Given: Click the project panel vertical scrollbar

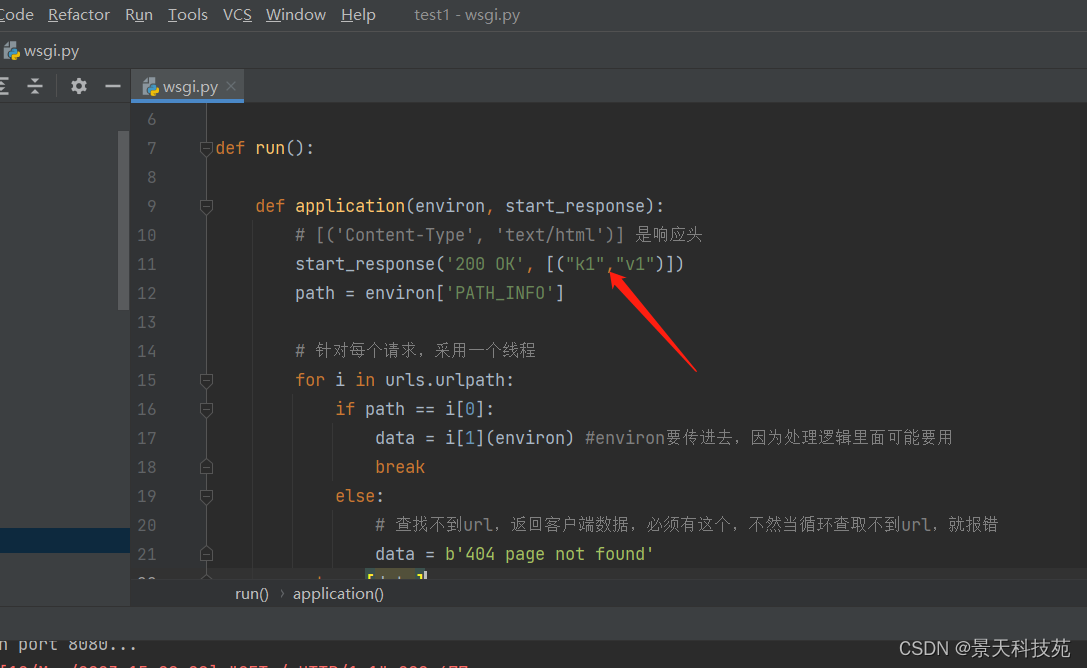Looking at the screenshot, I should (123, 220).
